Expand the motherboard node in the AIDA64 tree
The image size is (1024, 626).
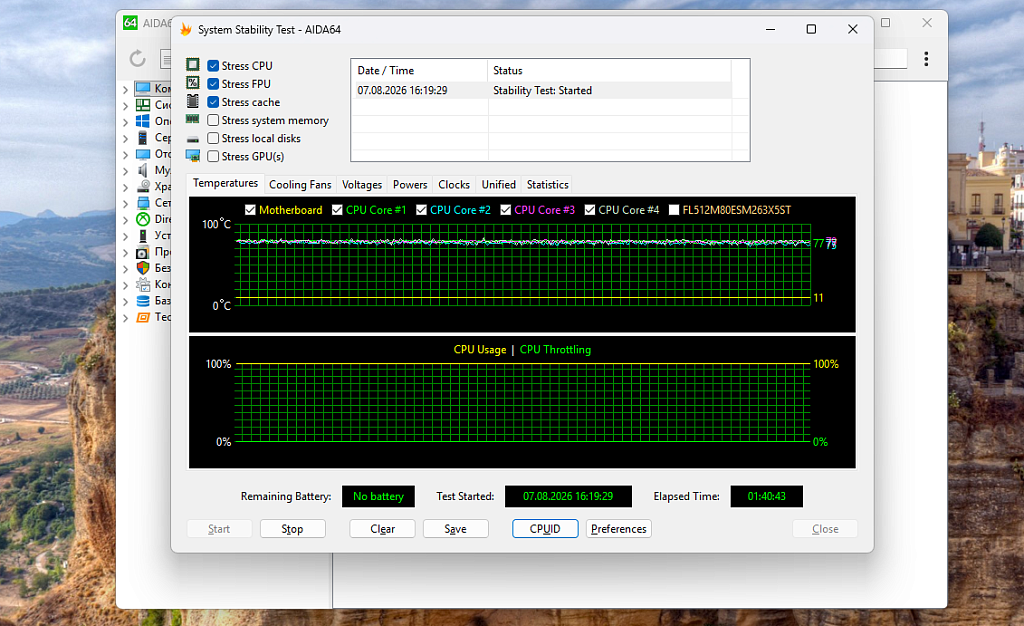pos(125,105)
